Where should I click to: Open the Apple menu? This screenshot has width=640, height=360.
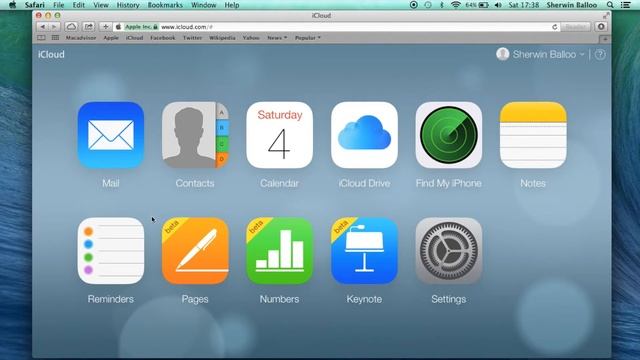coord(12,5)
